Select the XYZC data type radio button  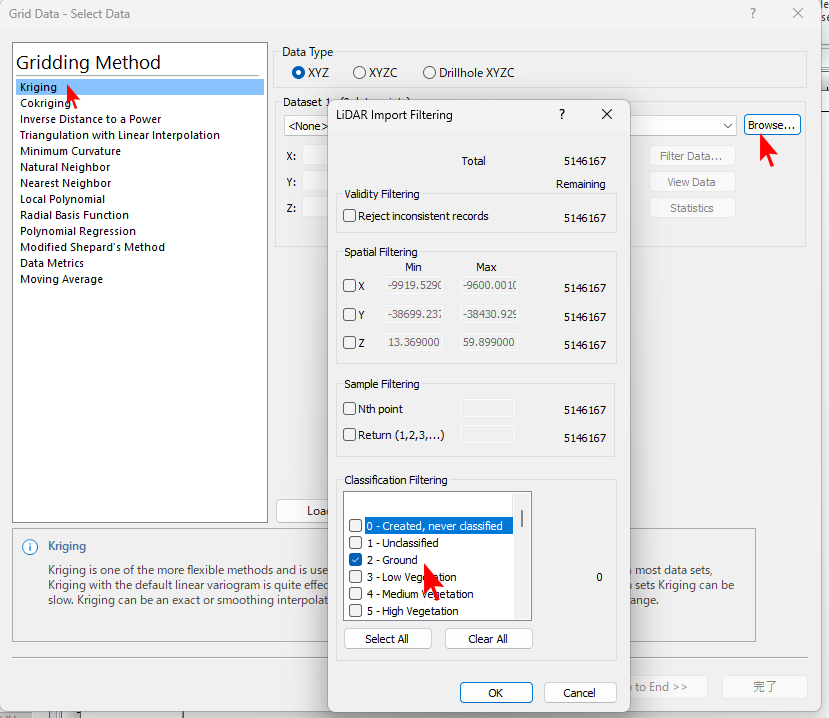359,73
